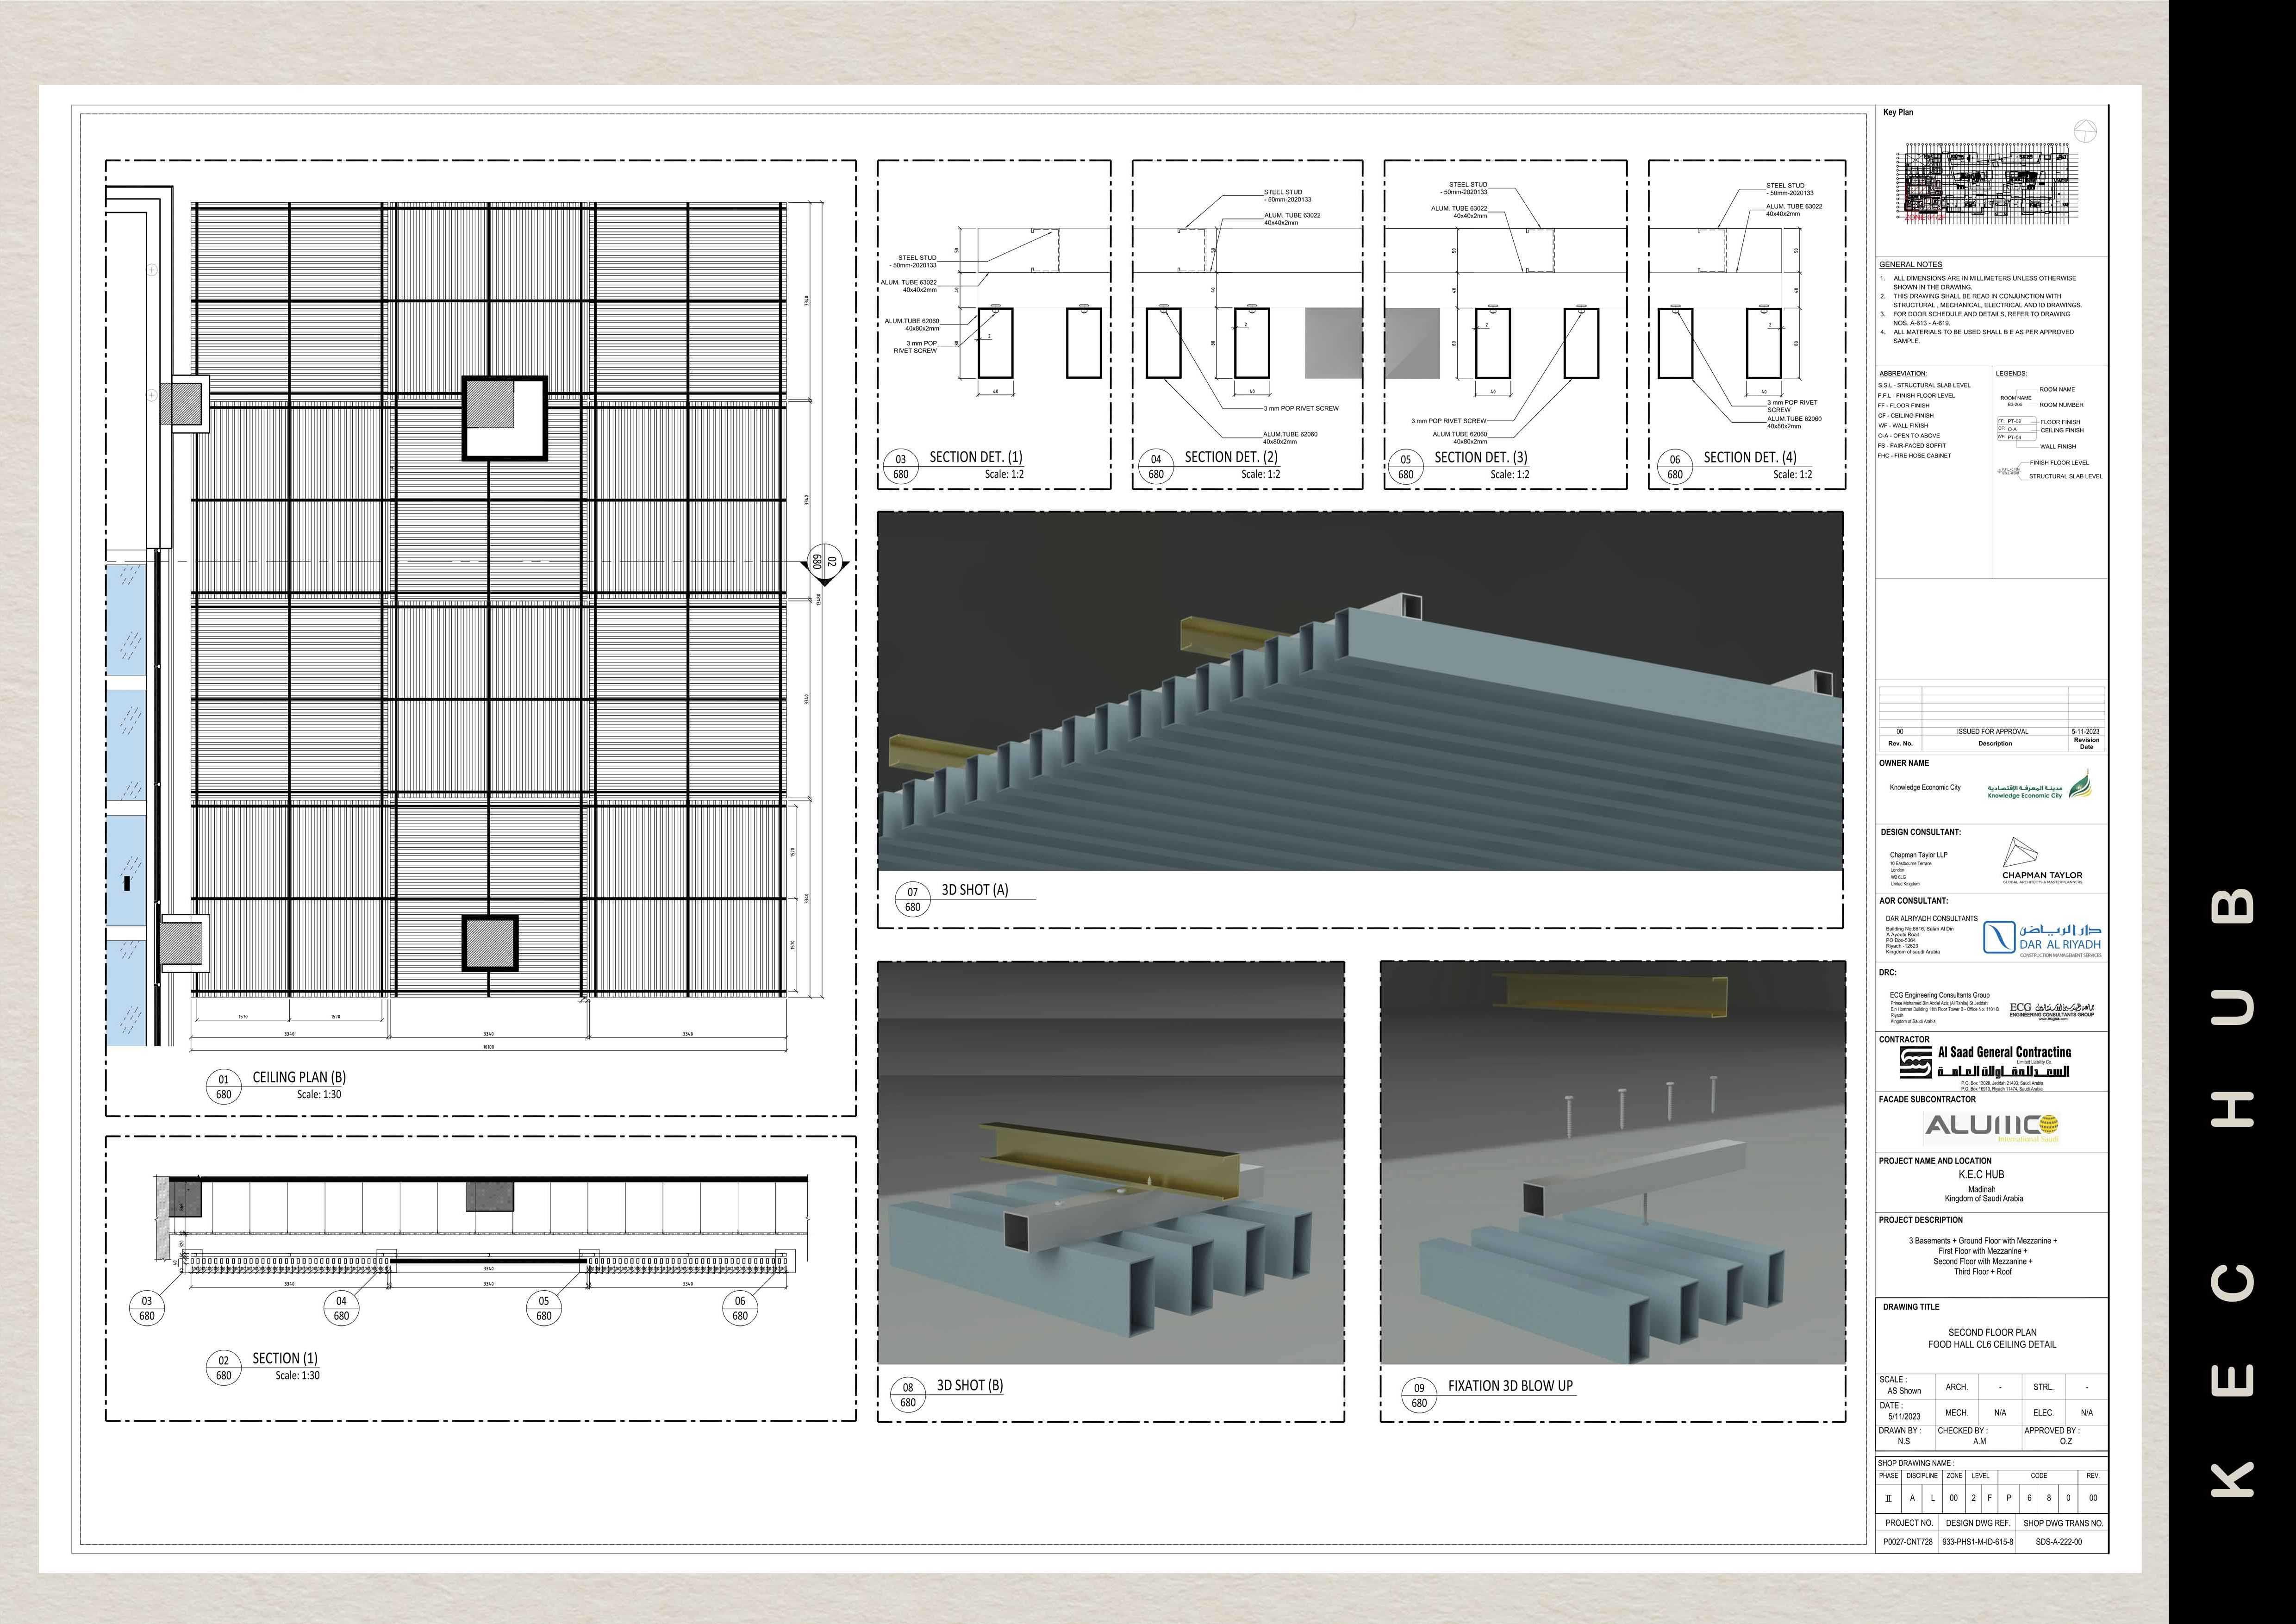This screenshot has height=1624, width=2296.
Task: Click the Chapman Taylor logo
Action: coord(2041,861)
